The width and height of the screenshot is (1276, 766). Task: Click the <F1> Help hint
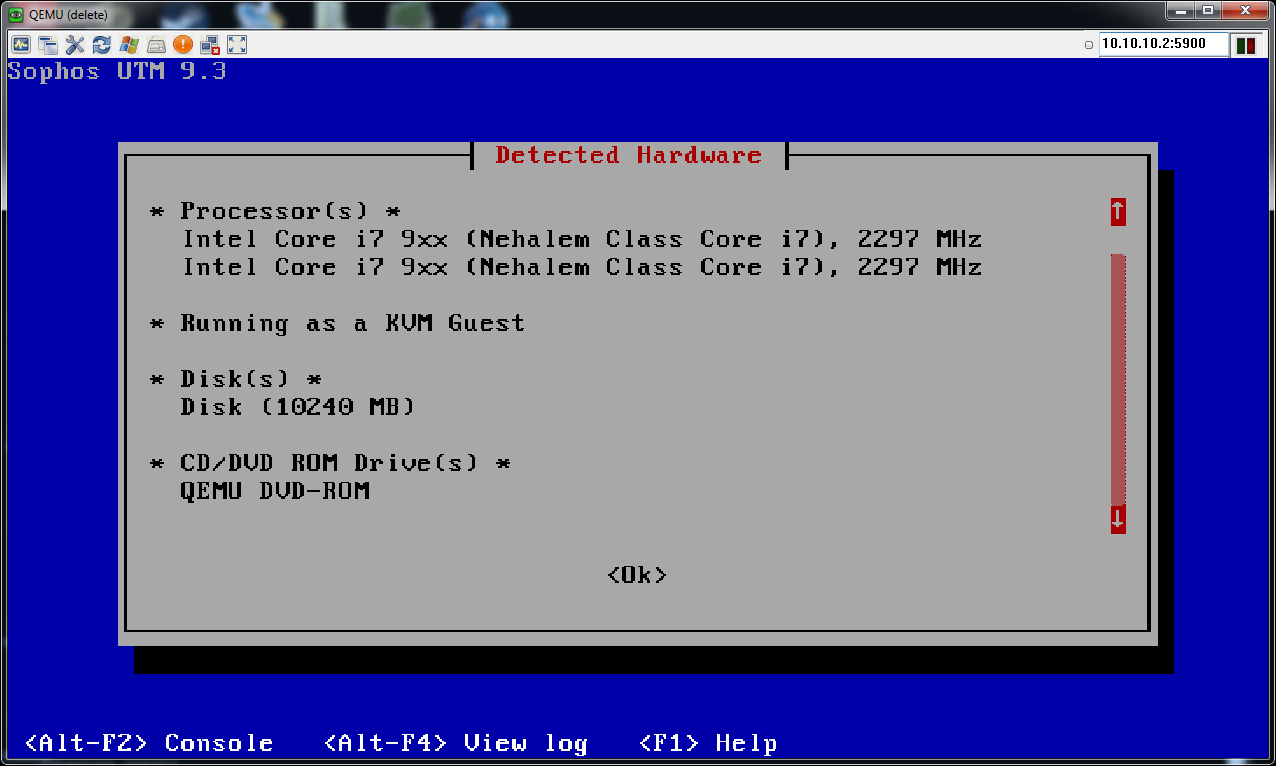click(x=708, y=743)
